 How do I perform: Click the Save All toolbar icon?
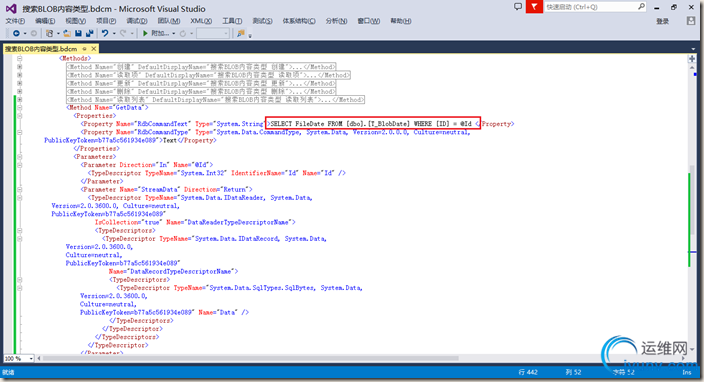tap(89, 33)
